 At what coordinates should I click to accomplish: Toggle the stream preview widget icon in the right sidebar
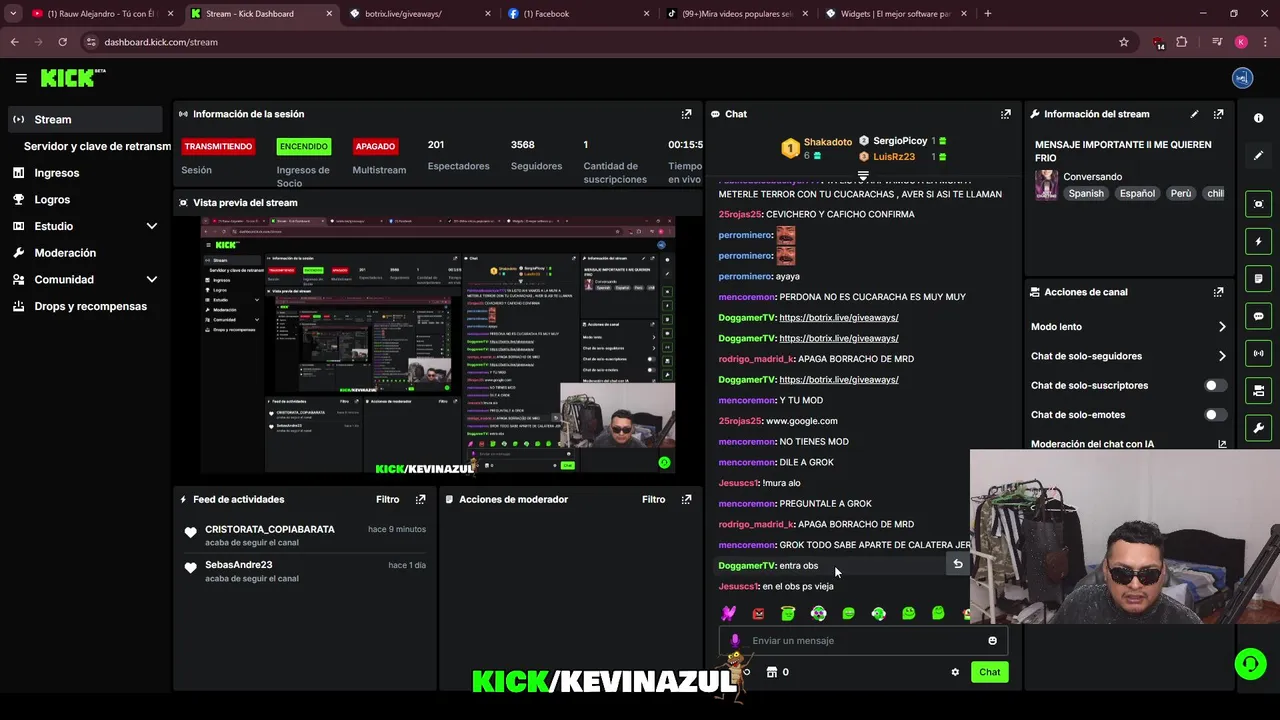coord(1258,204)
